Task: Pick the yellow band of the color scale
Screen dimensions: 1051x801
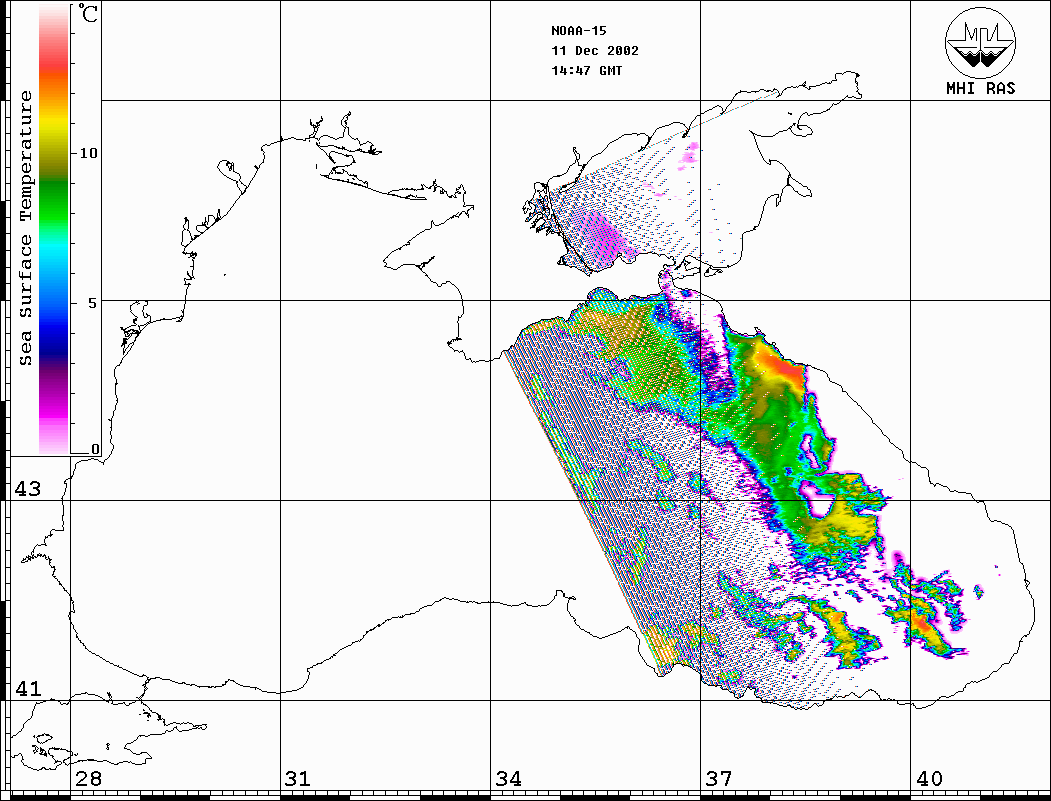Action: [54, 124]
